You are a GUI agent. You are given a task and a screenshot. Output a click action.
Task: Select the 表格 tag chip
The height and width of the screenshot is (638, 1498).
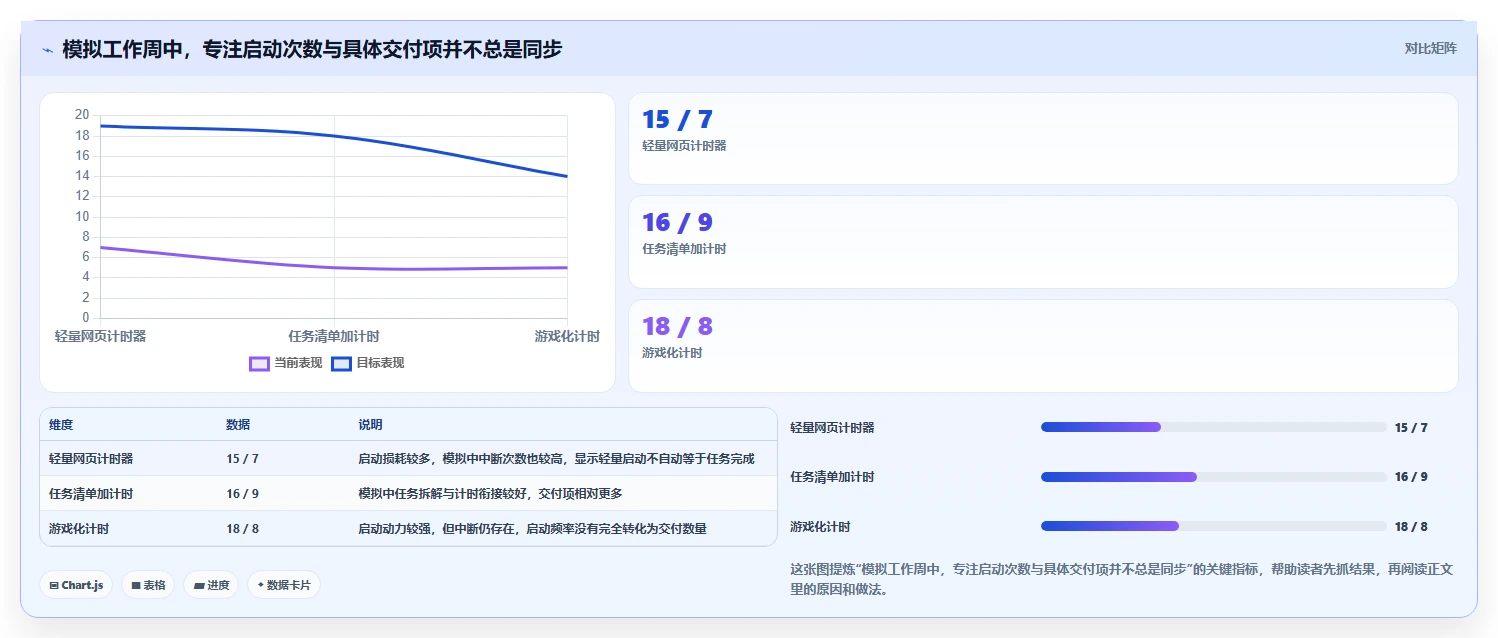pos(148,585)
